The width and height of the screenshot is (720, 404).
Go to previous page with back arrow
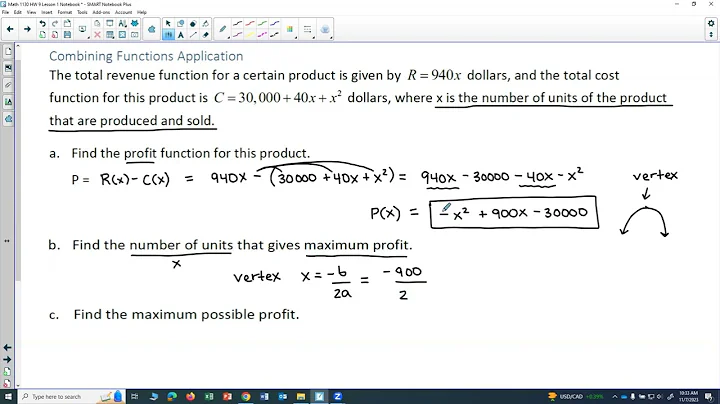coord(10,29)
